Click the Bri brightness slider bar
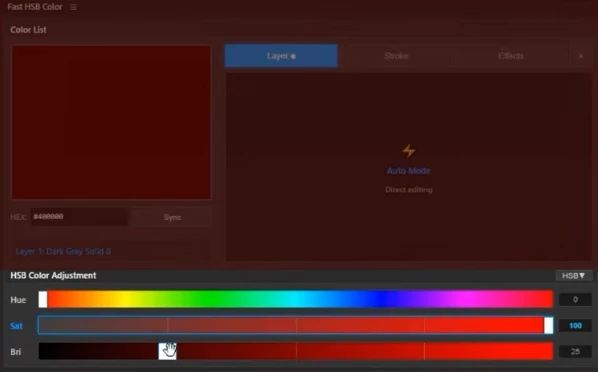 [296, 351]
